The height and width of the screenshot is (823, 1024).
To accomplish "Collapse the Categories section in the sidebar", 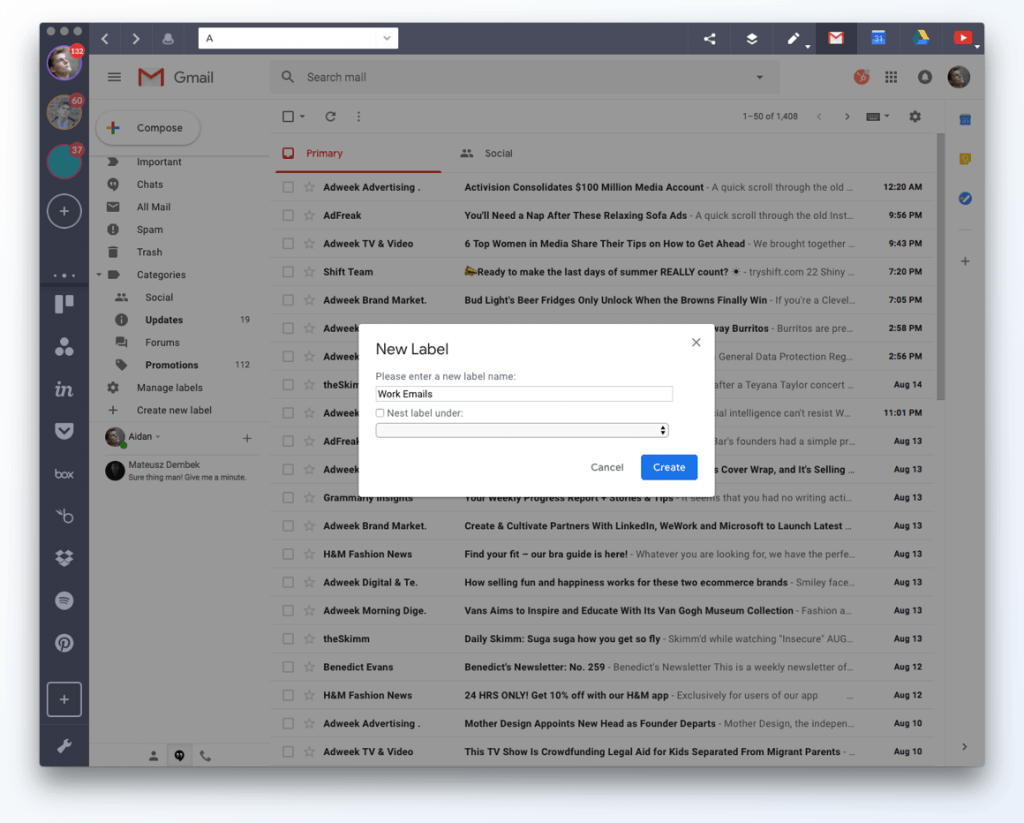I will (x=99, y=275).
